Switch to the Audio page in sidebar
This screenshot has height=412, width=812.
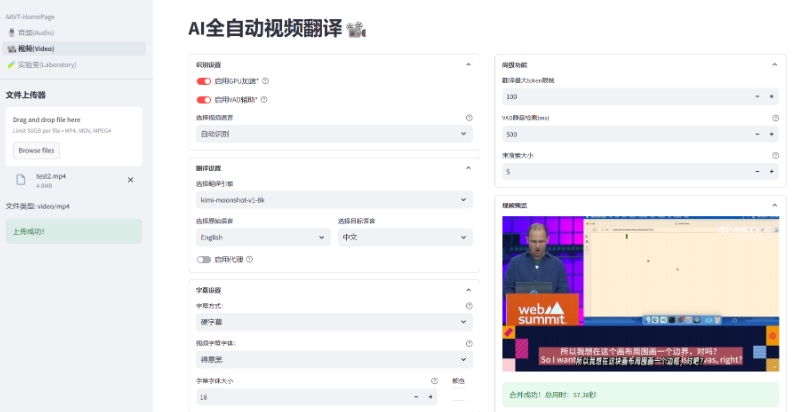click(36, 33)
